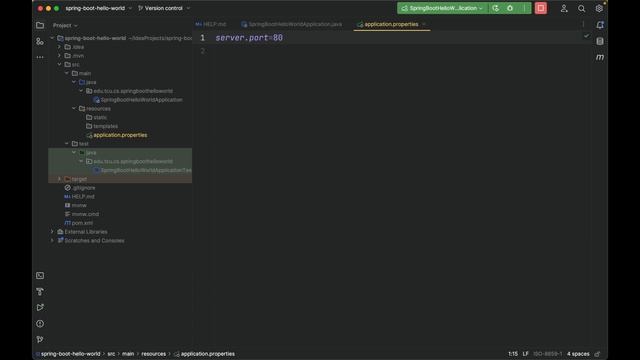Open the Structure tool window icon
640x360 pixels.
coord(40,41)
